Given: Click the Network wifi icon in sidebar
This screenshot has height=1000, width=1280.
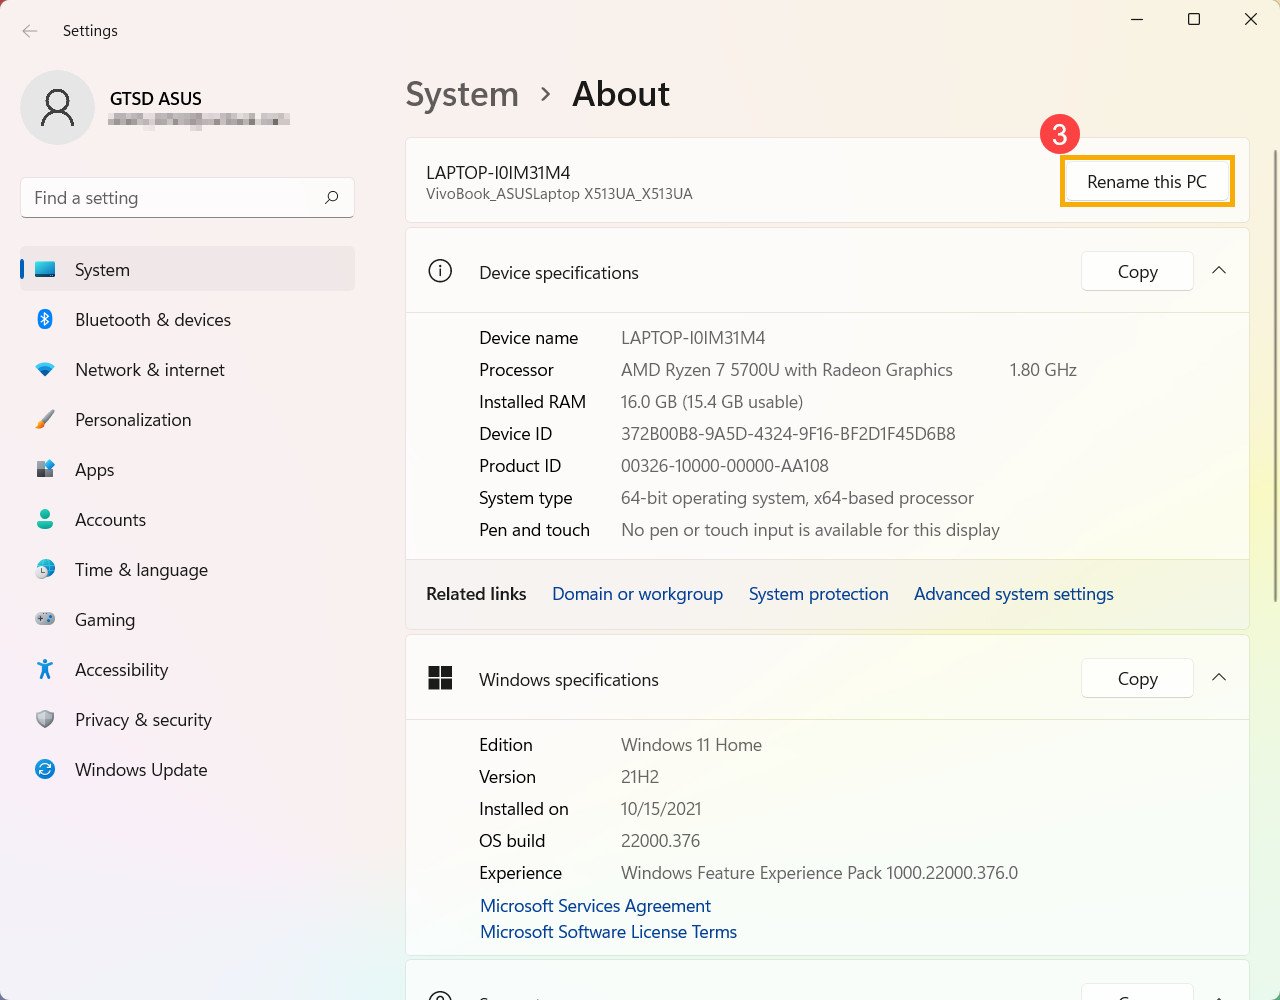Looking at the screenshot, I should pos(45,370).
